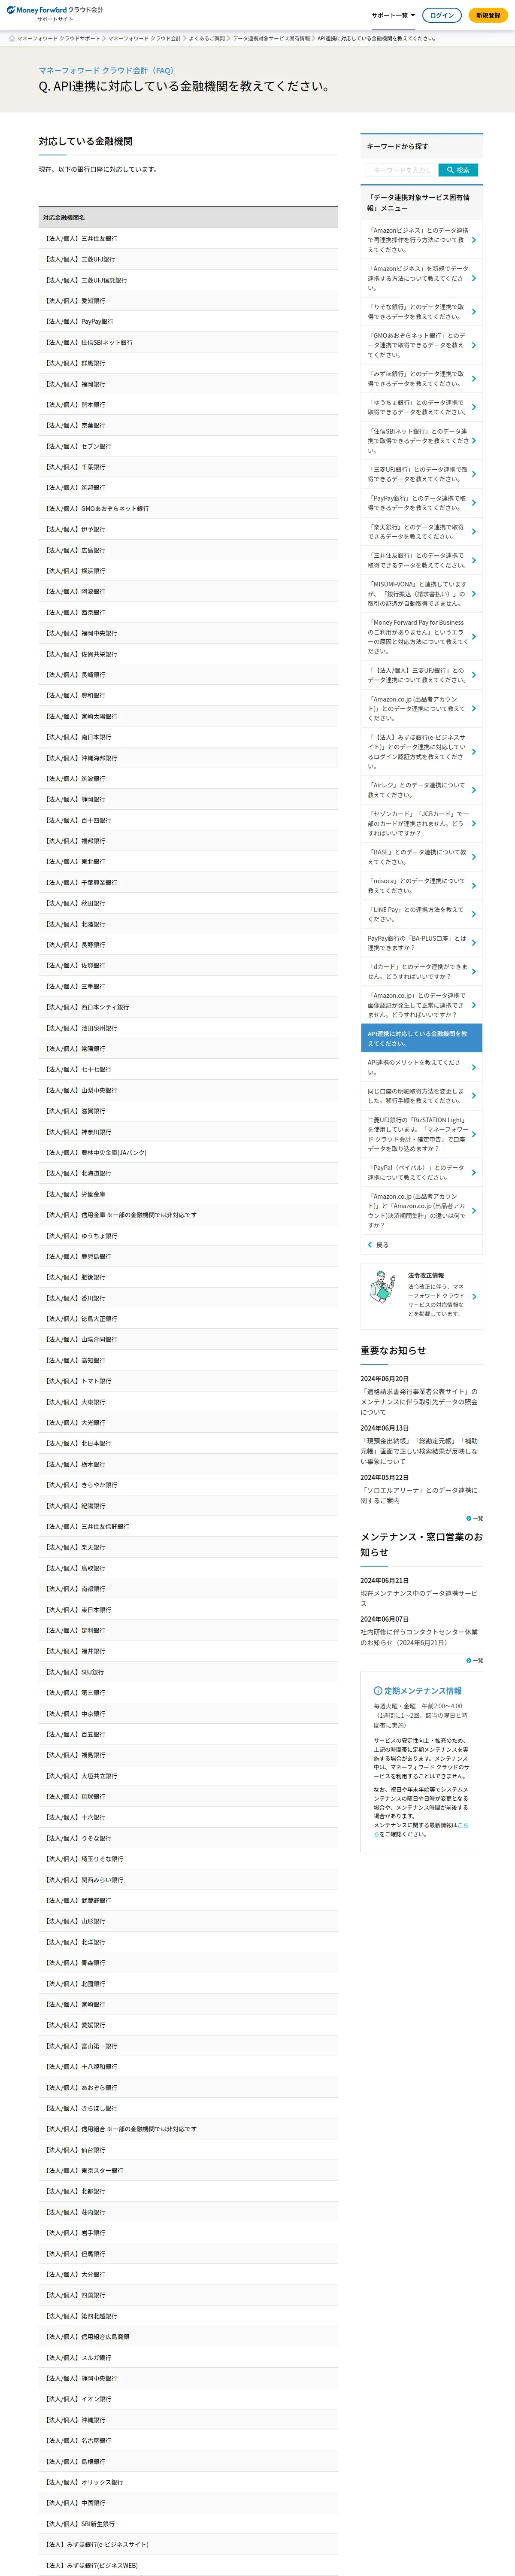Click the 検索 button with magnifier icon

point(458,170)
